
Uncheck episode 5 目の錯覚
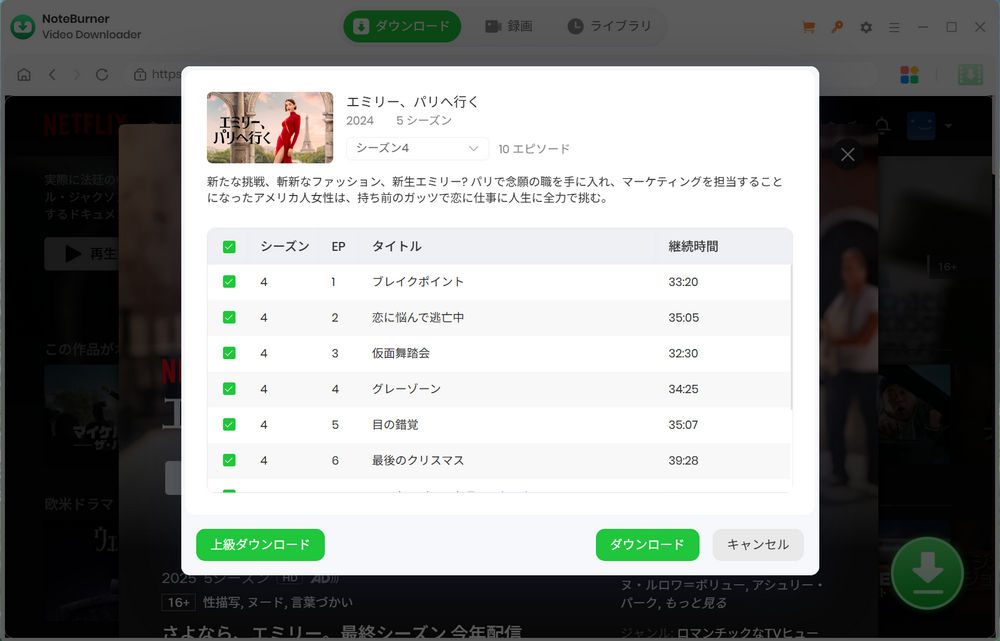coord(229,424)
